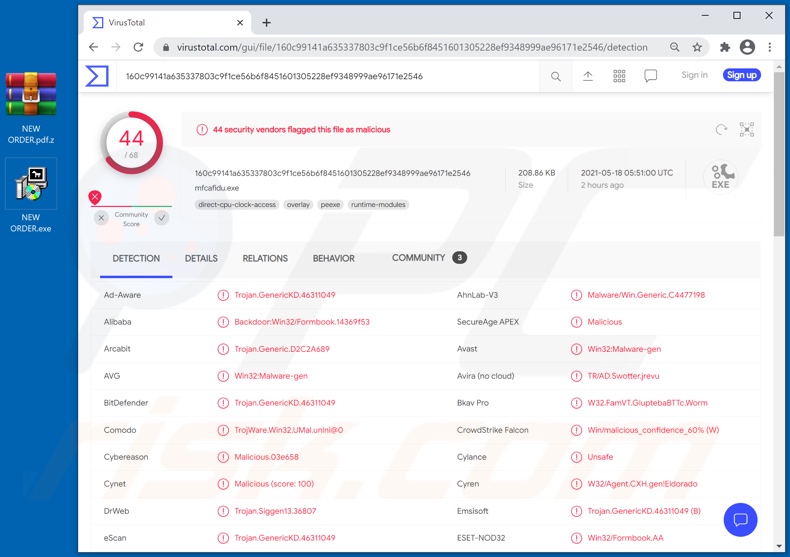Select the NEW ORDER.exe desktop icon

[31, 197]
